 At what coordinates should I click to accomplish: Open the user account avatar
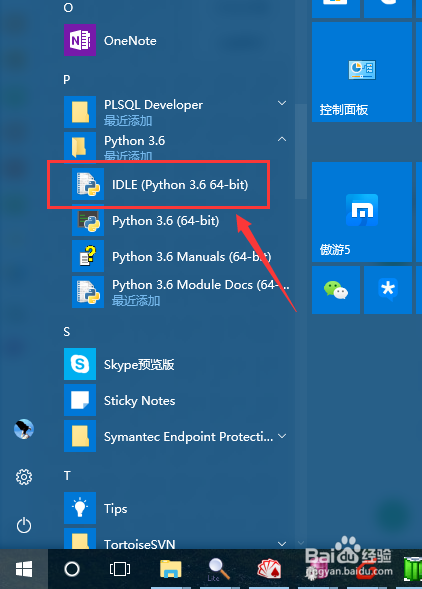(24, 429)
